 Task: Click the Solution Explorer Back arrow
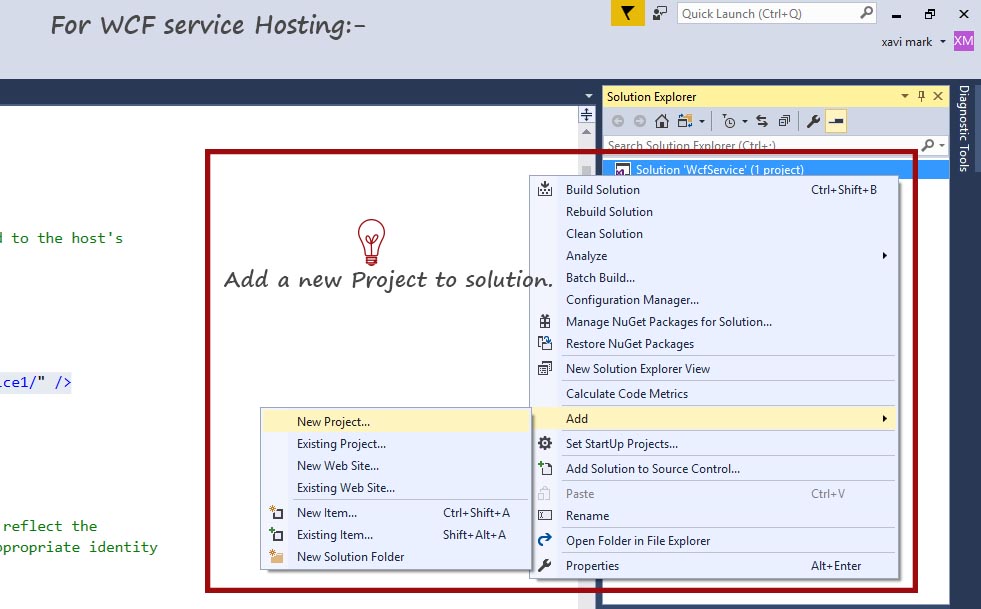point(618,121)
